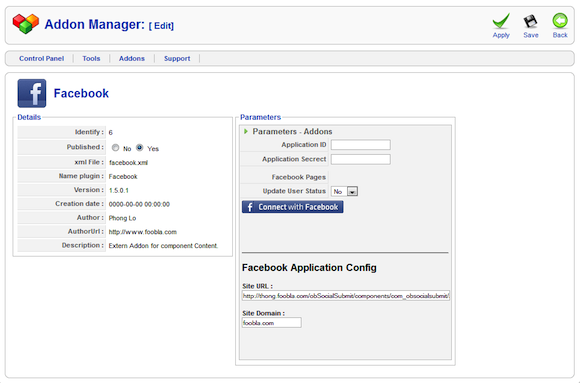Click the author name Phong Lo
Viewport: 580px width, 383px height.
coord(122,218)
